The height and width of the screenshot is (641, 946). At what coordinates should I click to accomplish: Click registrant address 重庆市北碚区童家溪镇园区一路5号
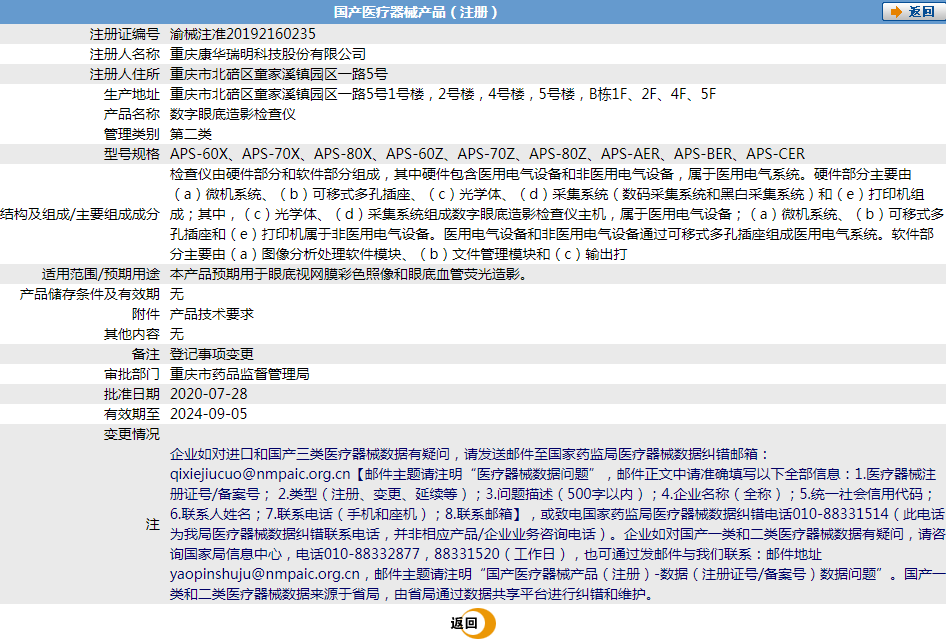click(x=279, y=74)
